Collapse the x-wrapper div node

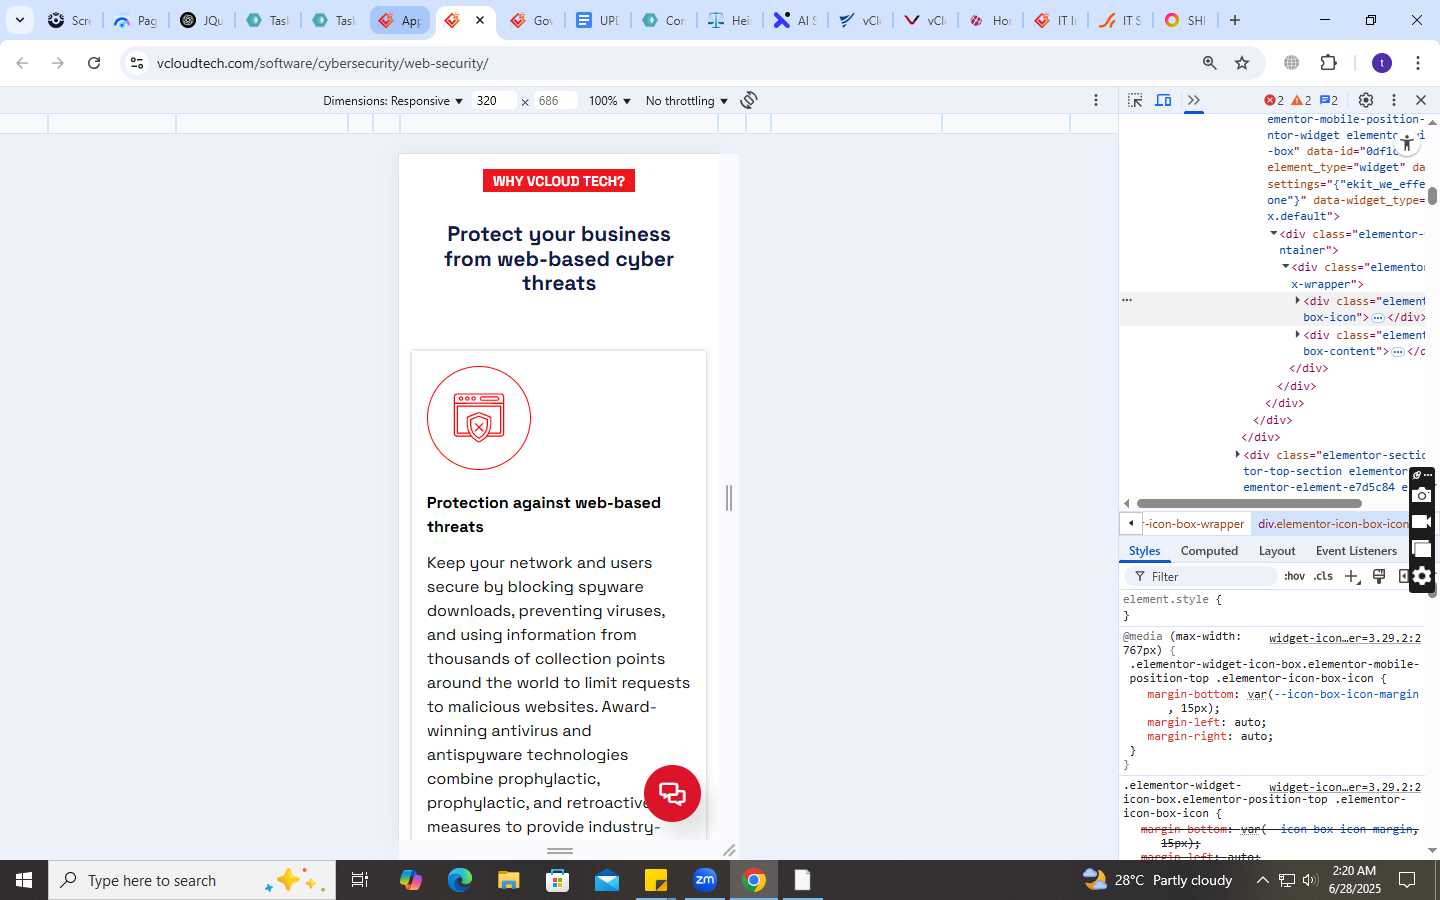tap(1286, 267)
